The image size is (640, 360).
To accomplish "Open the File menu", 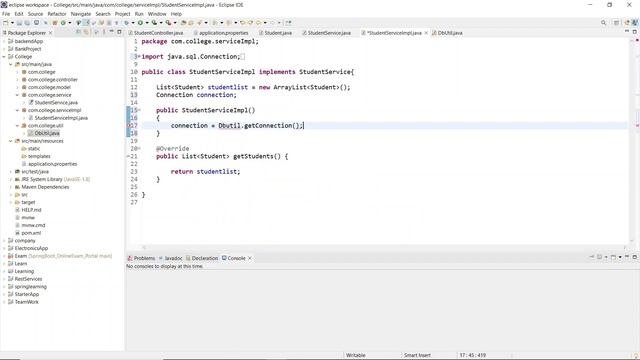I will pyautogui.click(x=6, y=14).
